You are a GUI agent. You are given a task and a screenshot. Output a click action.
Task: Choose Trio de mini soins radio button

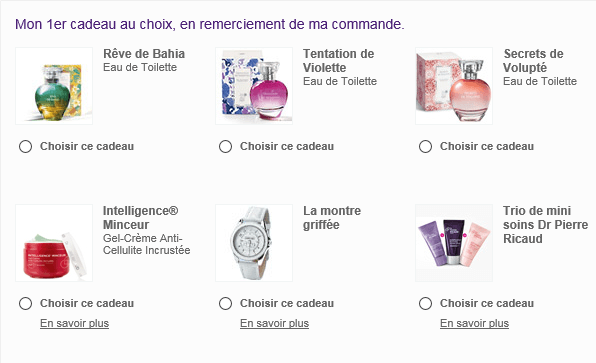coord(425,303)
